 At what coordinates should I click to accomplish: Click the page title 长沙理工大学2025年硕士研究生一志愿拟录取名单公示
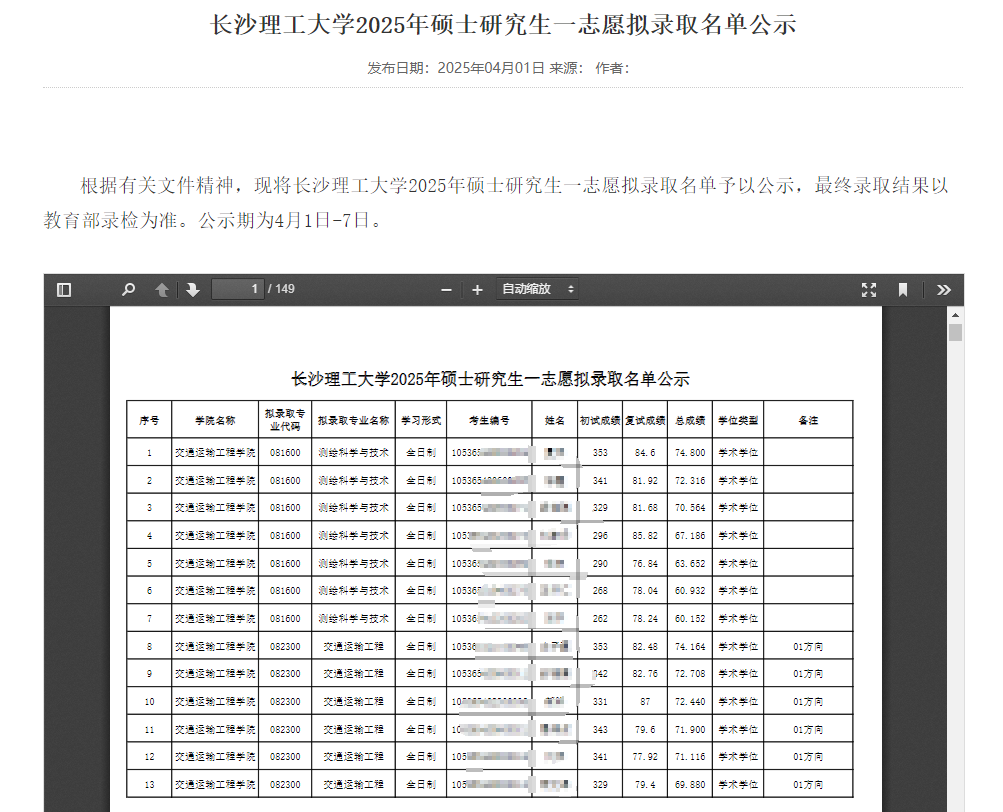click(503, 25)
